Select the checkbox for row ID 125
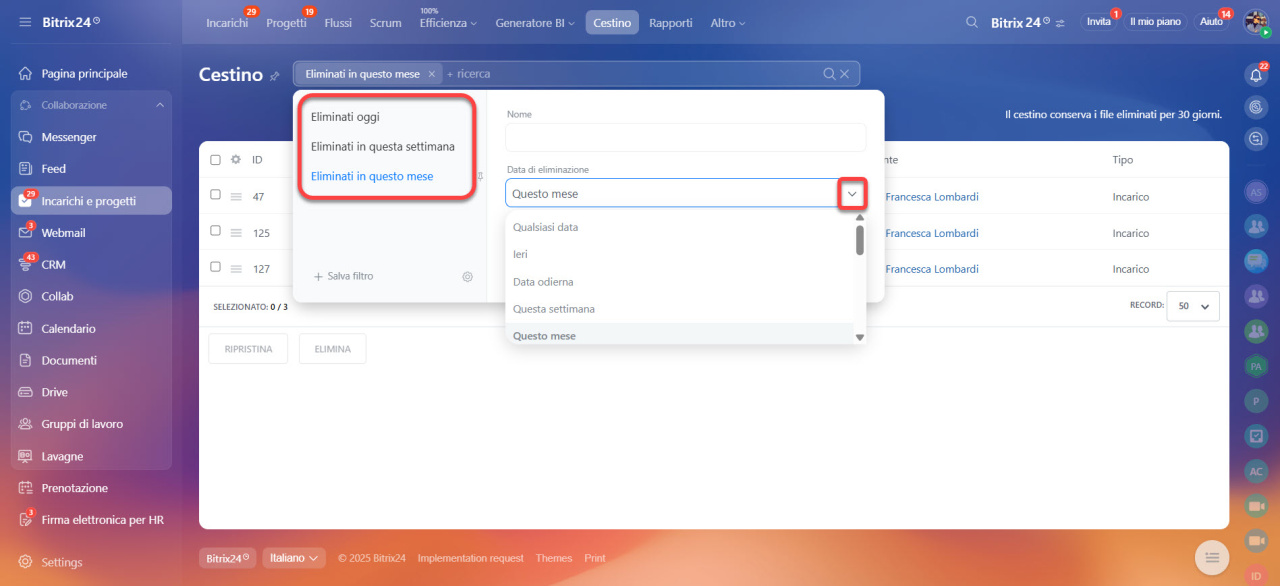This screenshot has height=586, width=1280. tap(215, 231)
